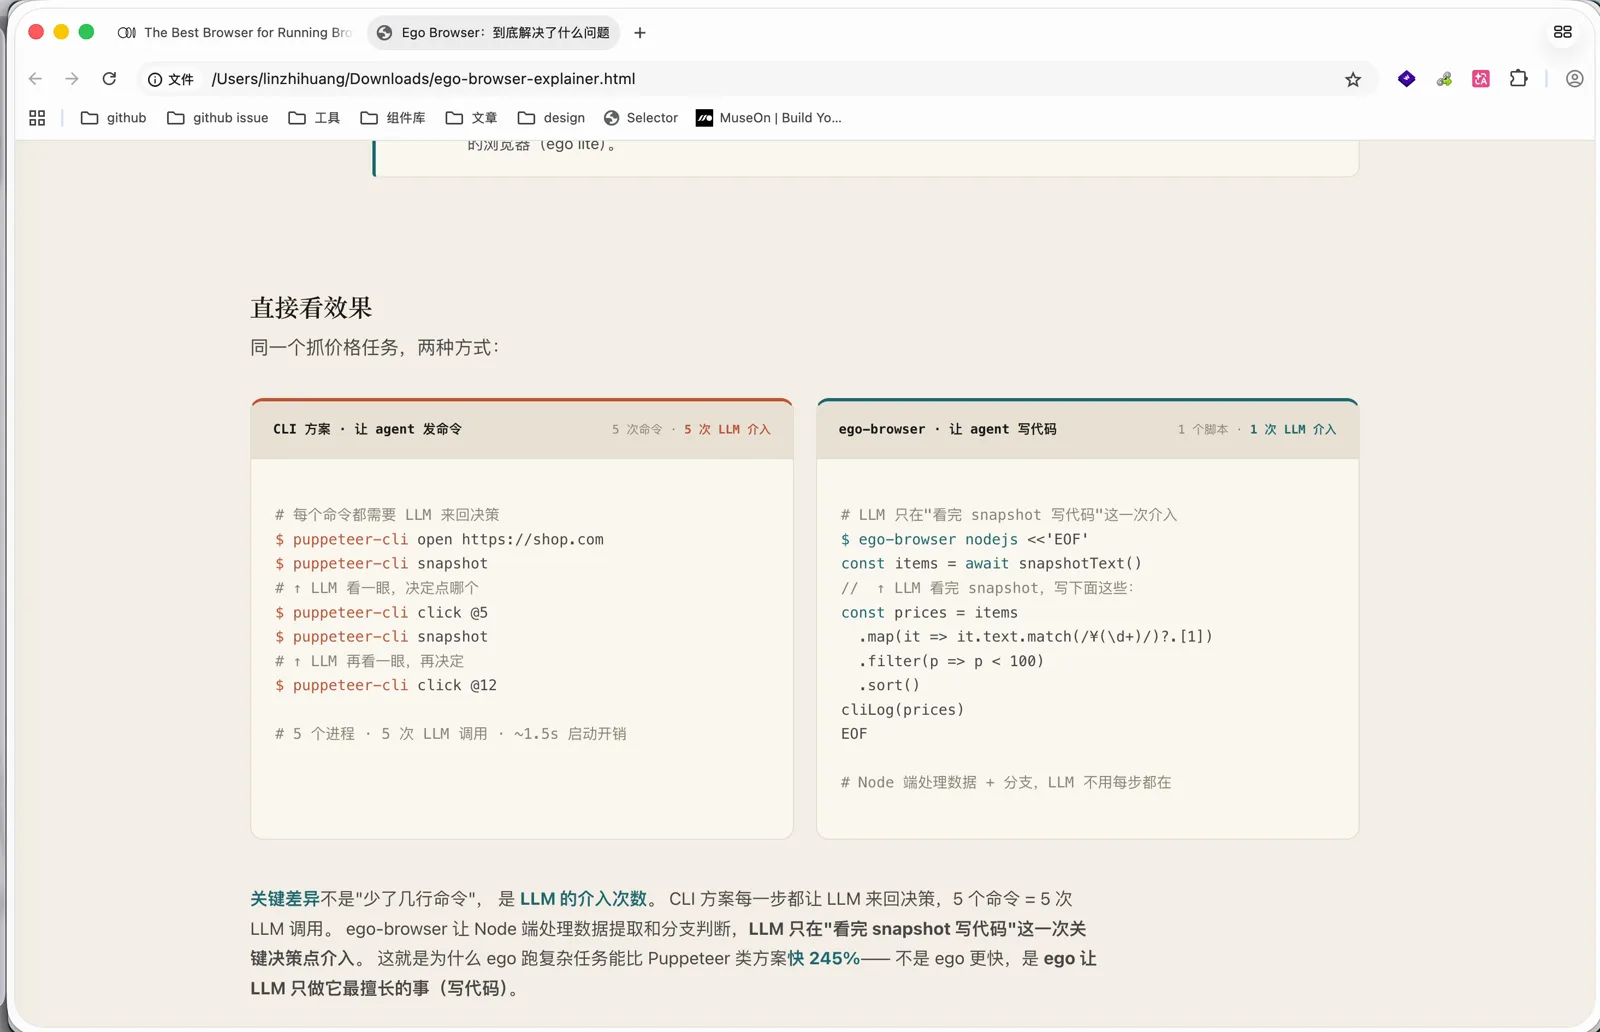1600x1032 pixels.
Task: Click the LLM 看一眼，决定点哪个 comment
Action: click(377, 588)
